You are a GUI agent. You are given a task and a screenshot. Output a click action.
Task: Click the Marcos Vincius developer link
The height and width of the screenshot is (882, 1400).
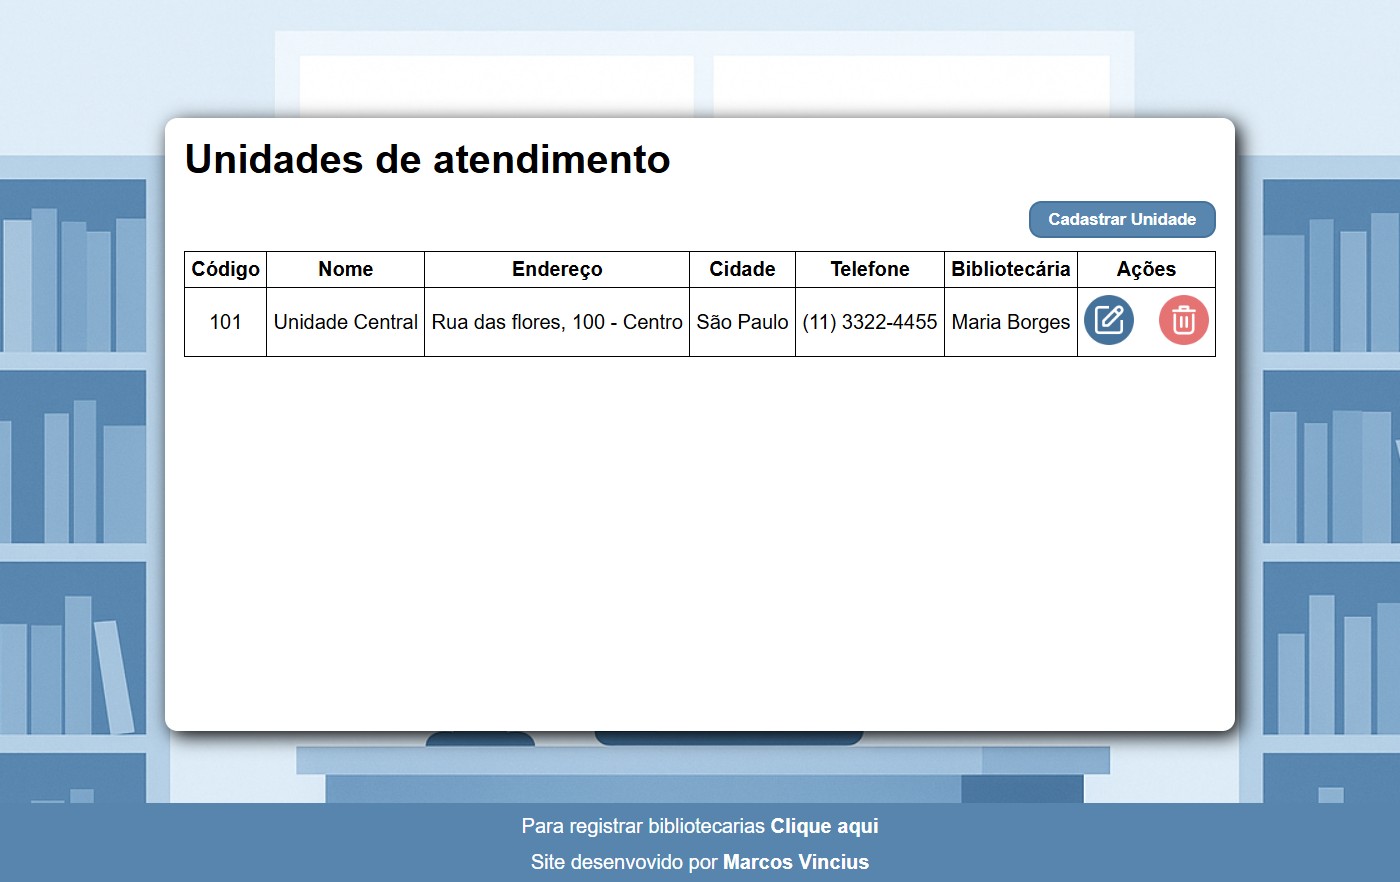(795, 862)
